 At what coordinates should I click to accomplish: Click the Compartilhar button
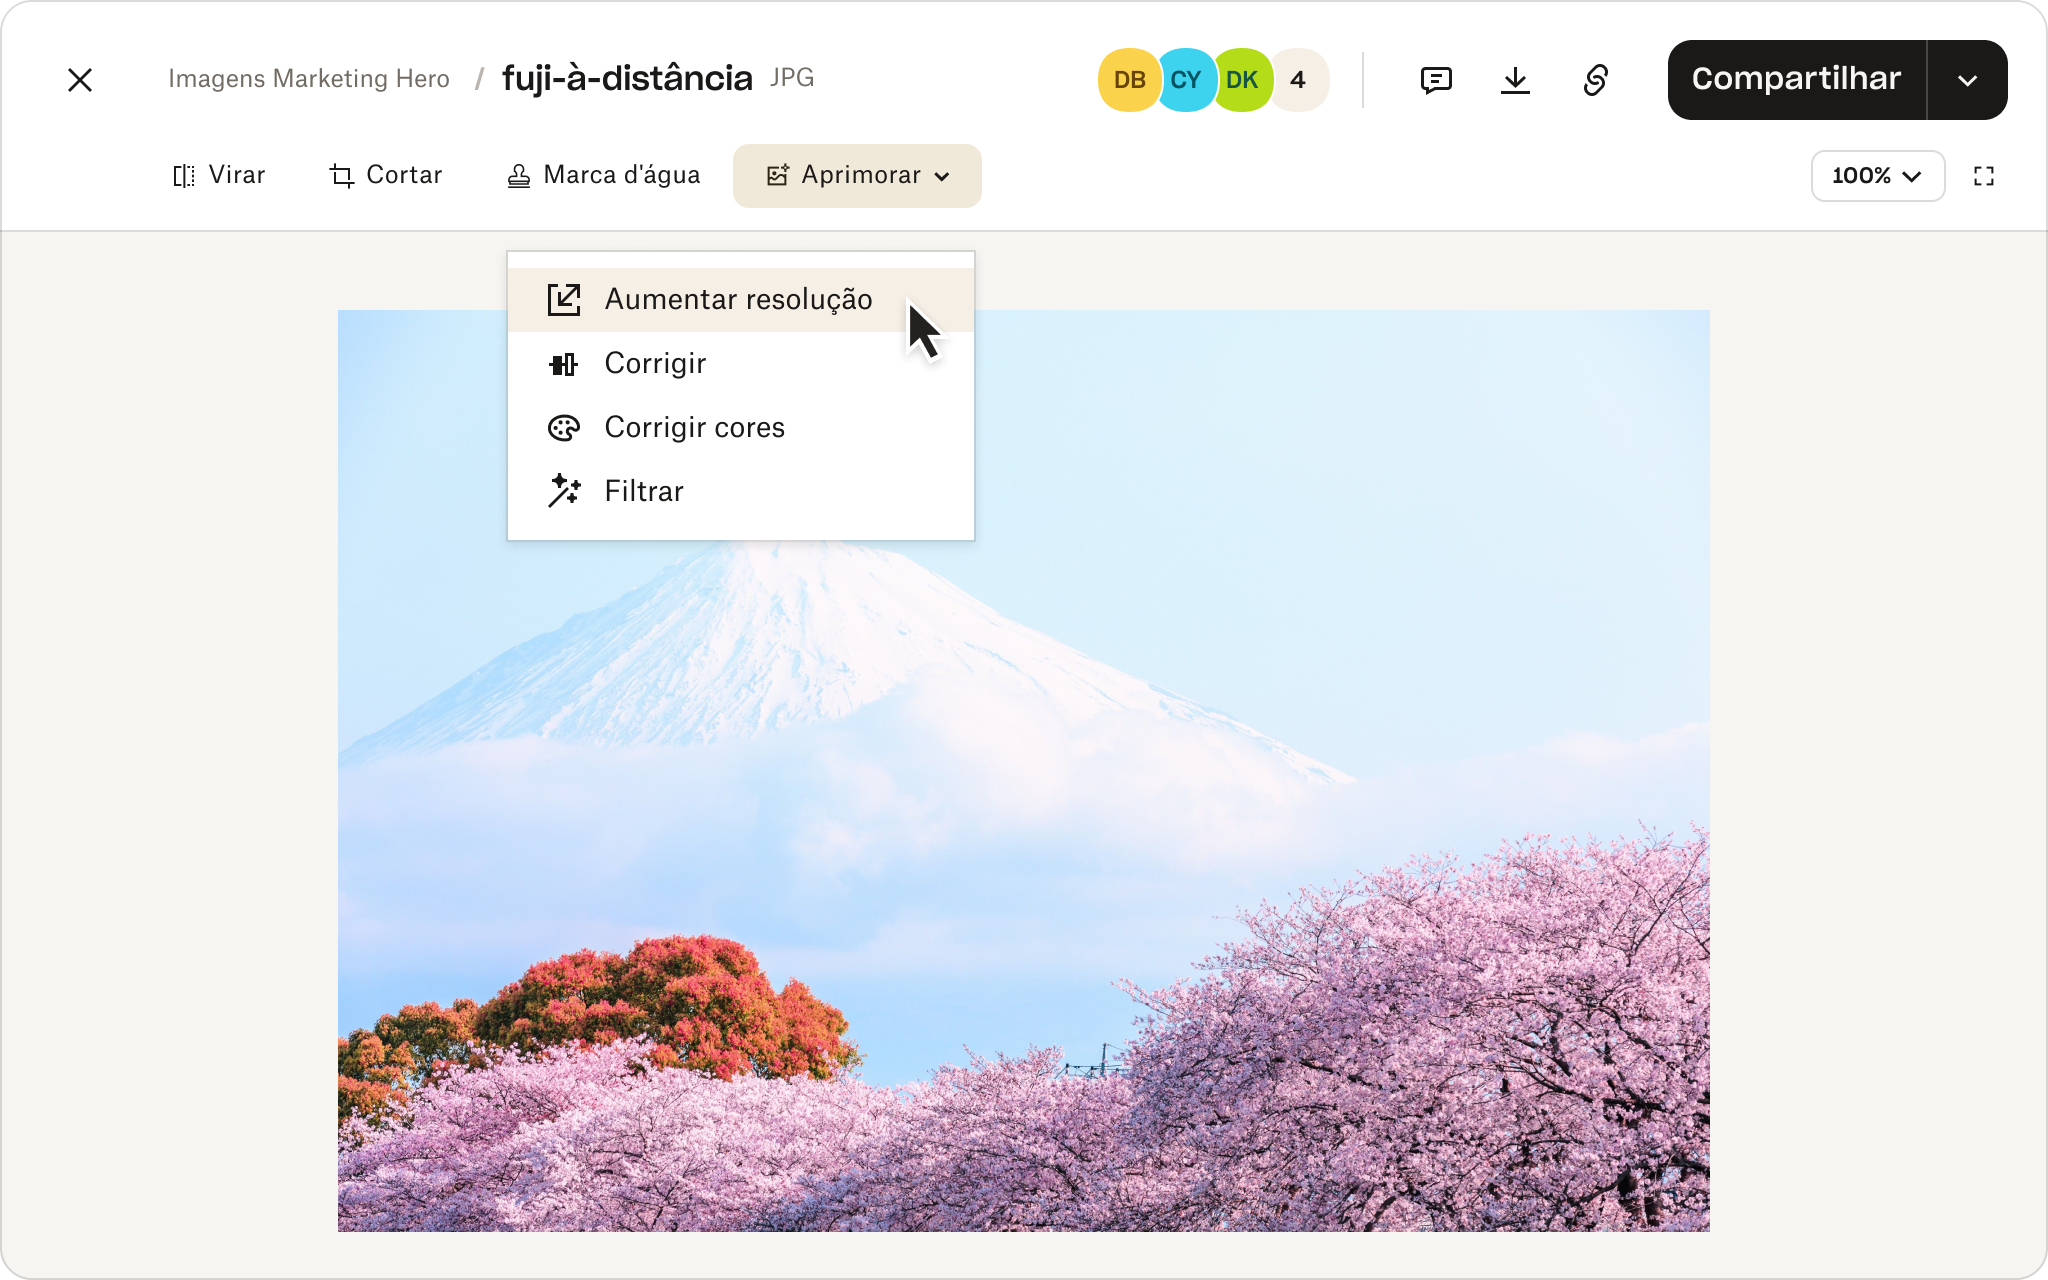(1796, 80)
